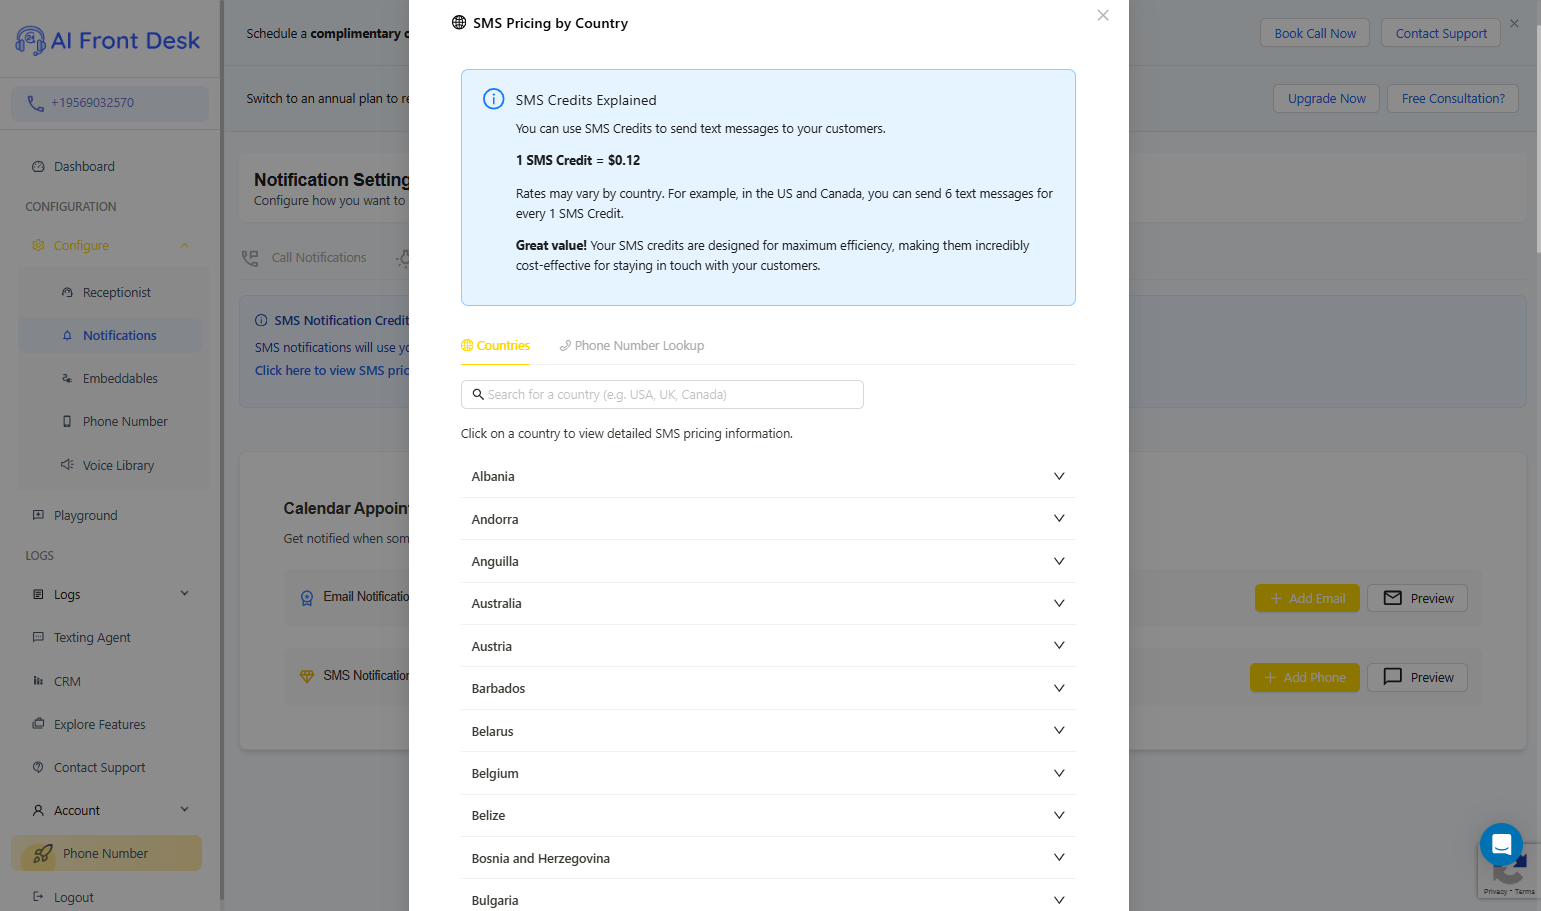Switch to the Countries tab

click(495, 346)
